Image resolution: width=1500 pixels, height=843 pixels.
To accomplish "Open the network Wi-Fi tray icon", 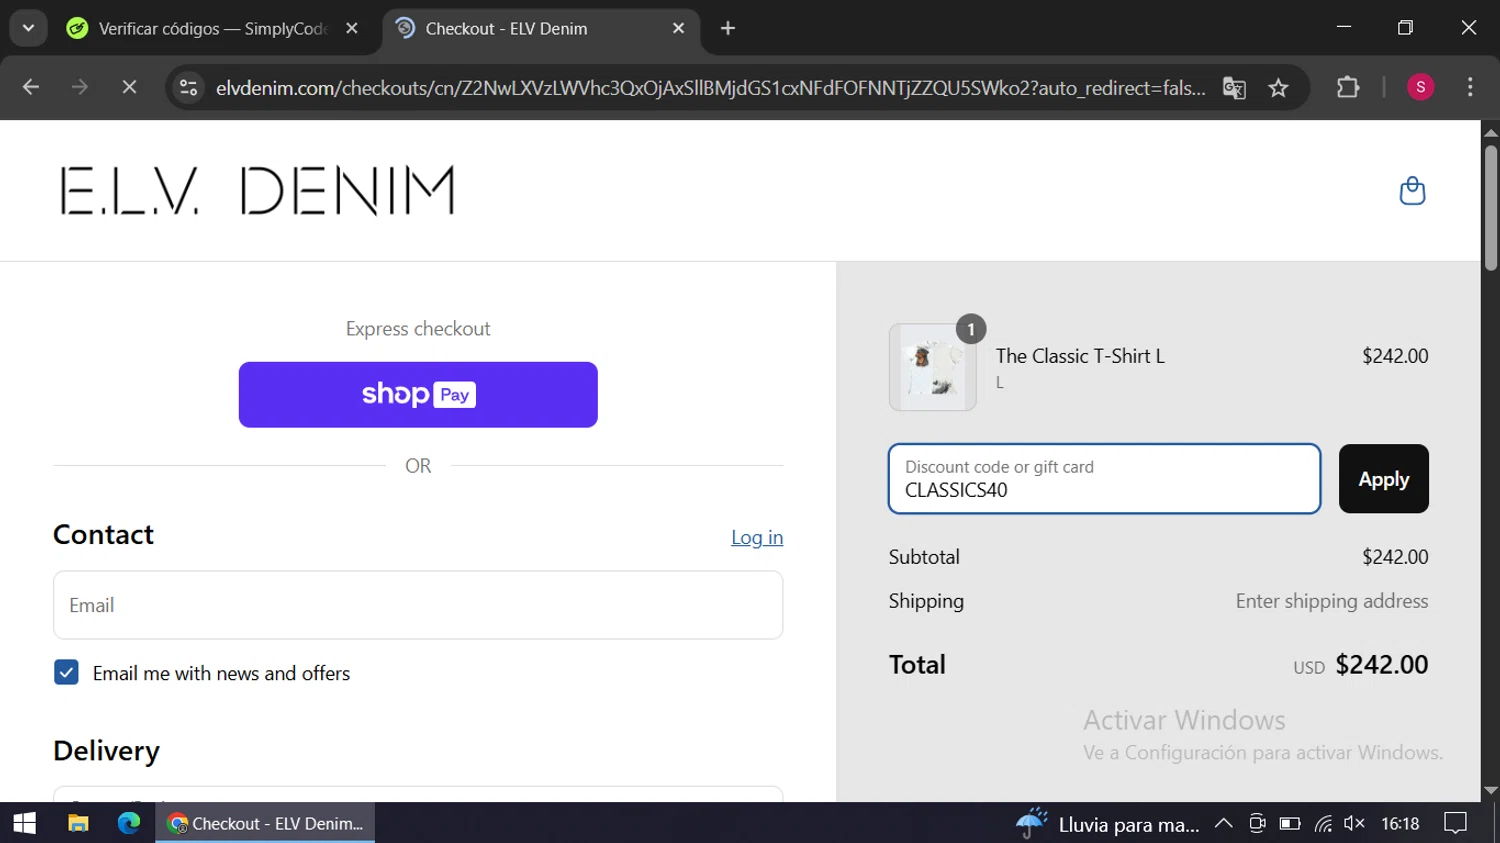I will tap(1323, 824).
